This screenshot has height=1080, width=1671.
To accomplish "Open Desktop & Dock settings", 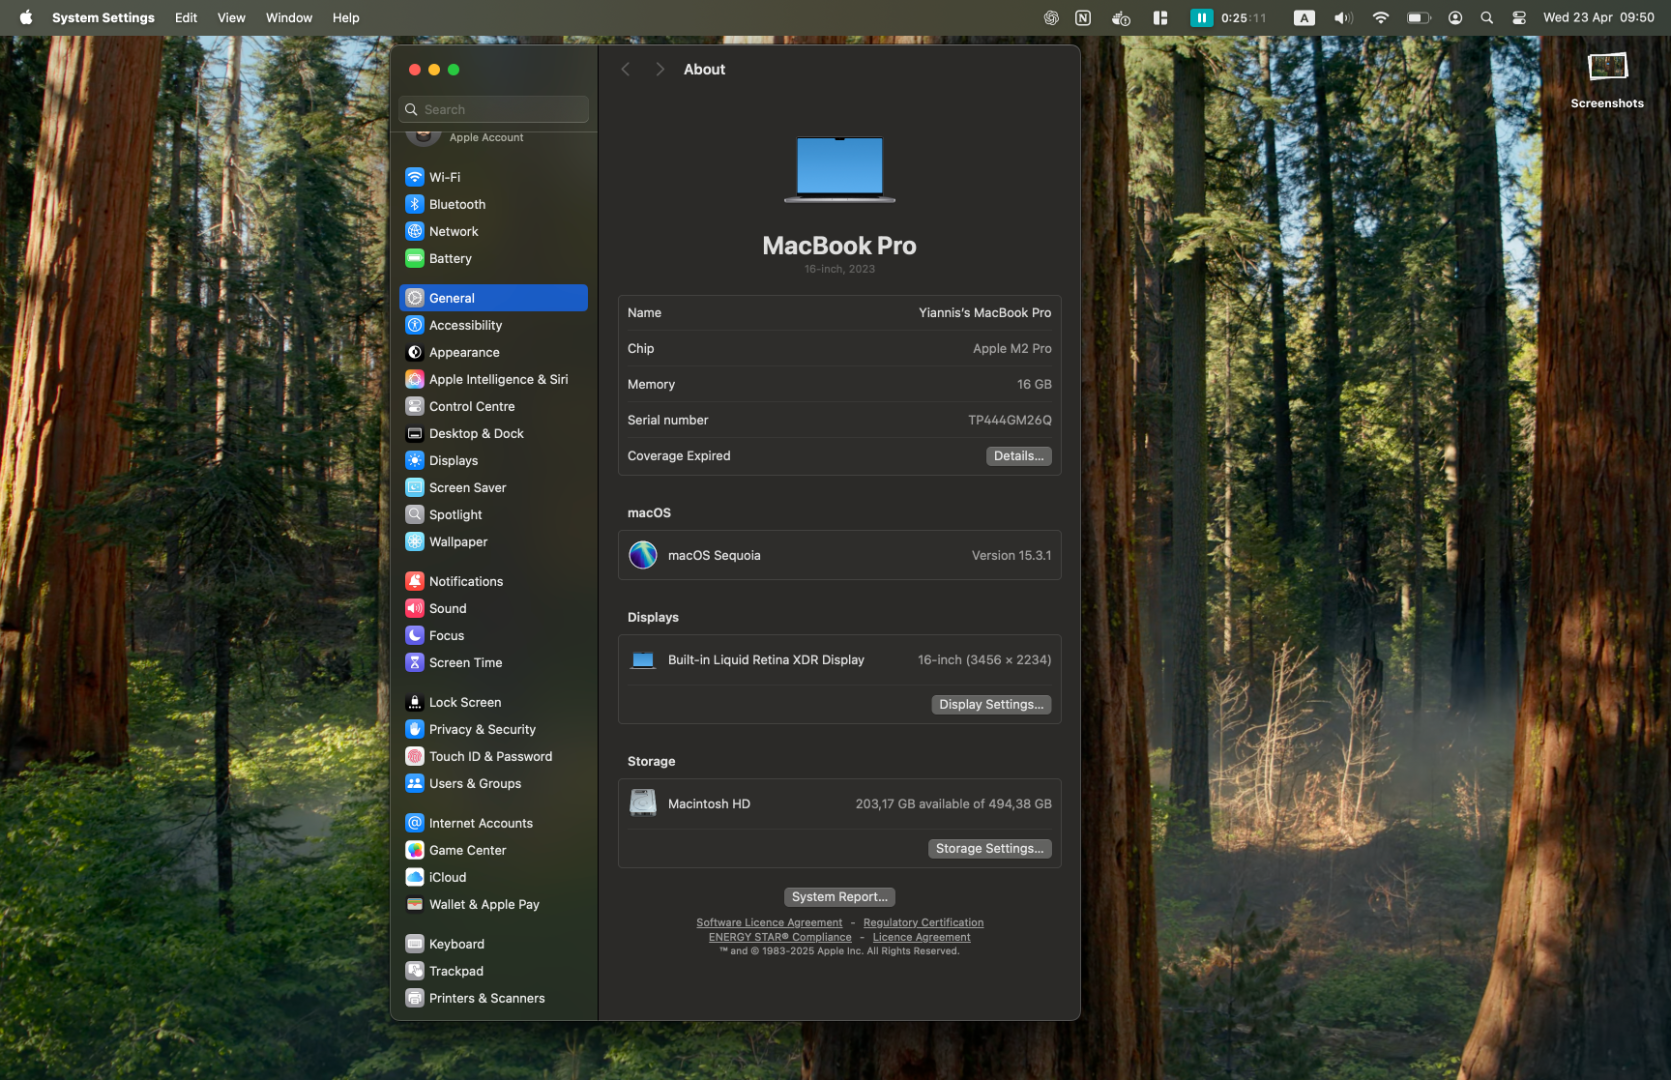I will point(493,433).
